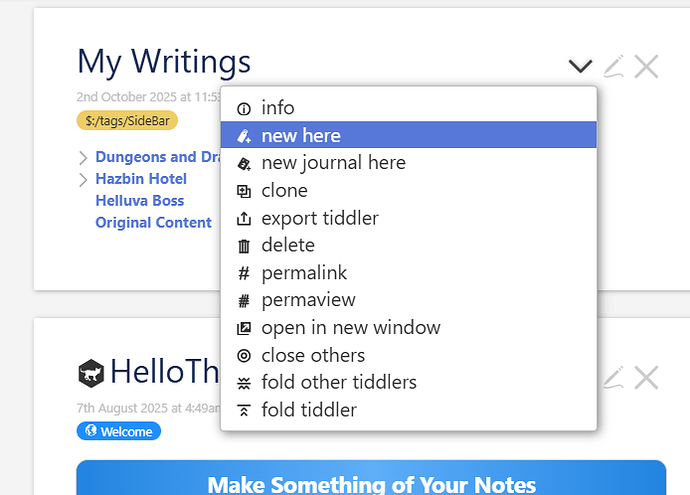This screenshot has width=690, height=495.
Task: Click the info icon in dropdown menu
Action: pyautogui.click(x=244, y=108)
